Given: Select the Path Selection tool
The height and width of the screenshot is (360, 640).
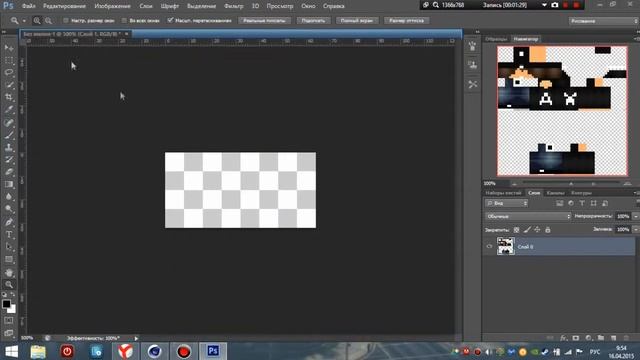Looking at the screenshot, I should 9,247.
